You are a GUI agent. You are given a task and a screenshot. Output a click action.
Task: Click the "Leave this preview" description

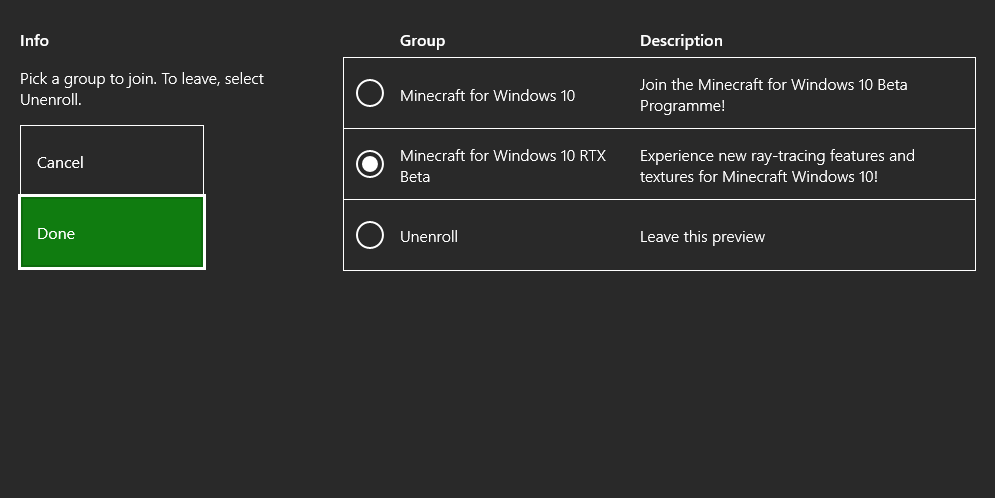coord(702,237)
